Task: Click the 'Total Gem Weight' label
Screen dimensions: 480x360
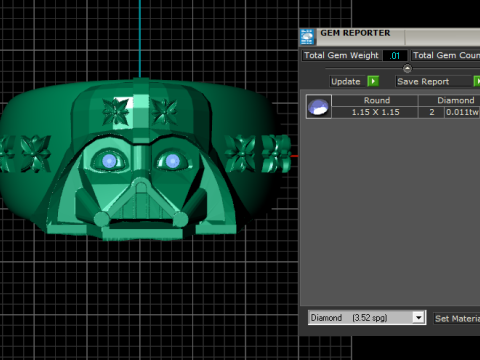Action: 341,55
